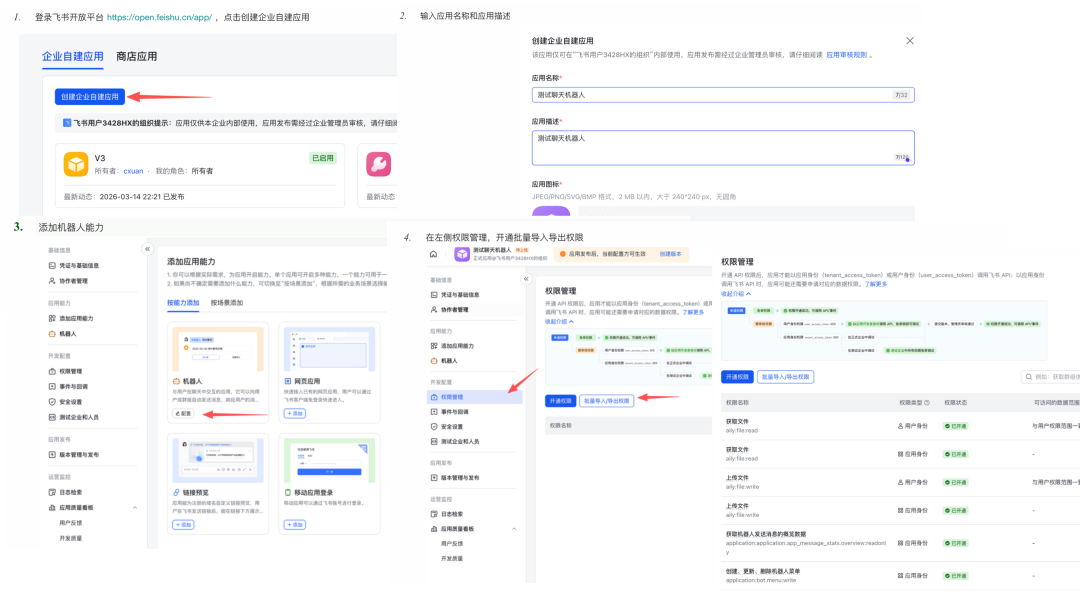Collapse 应用质量看板 chevron in step 3's sidebar

coord(135,507)
